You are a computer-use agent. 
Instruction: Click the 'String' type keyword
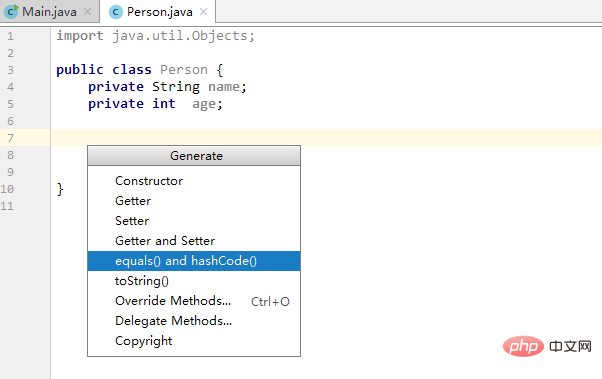pos(176,87)
